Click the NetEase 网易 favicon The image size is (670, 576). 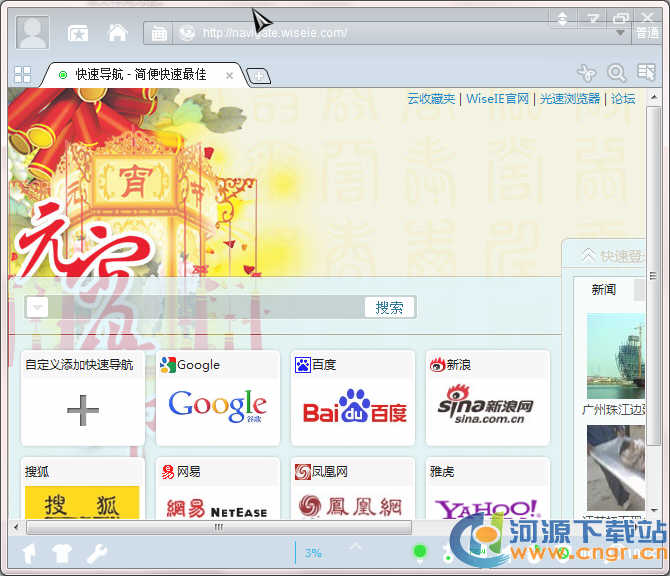pyautogui.click(x=168, y=472)
